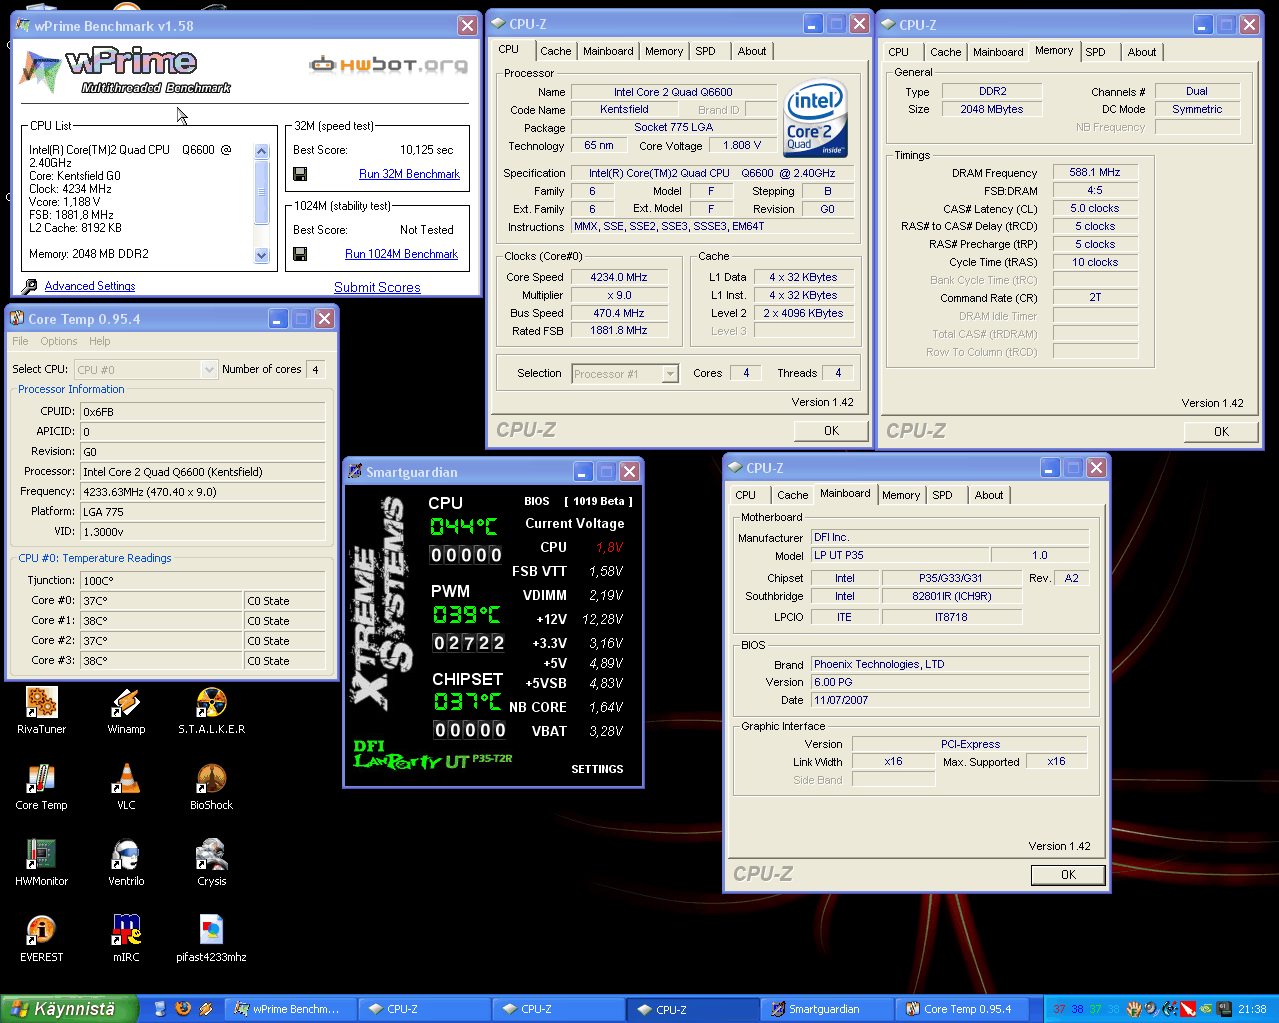Click the taskbar clock showing 21:38
Viewport: 1279px width, 1023px height.
(1252, 1009)
